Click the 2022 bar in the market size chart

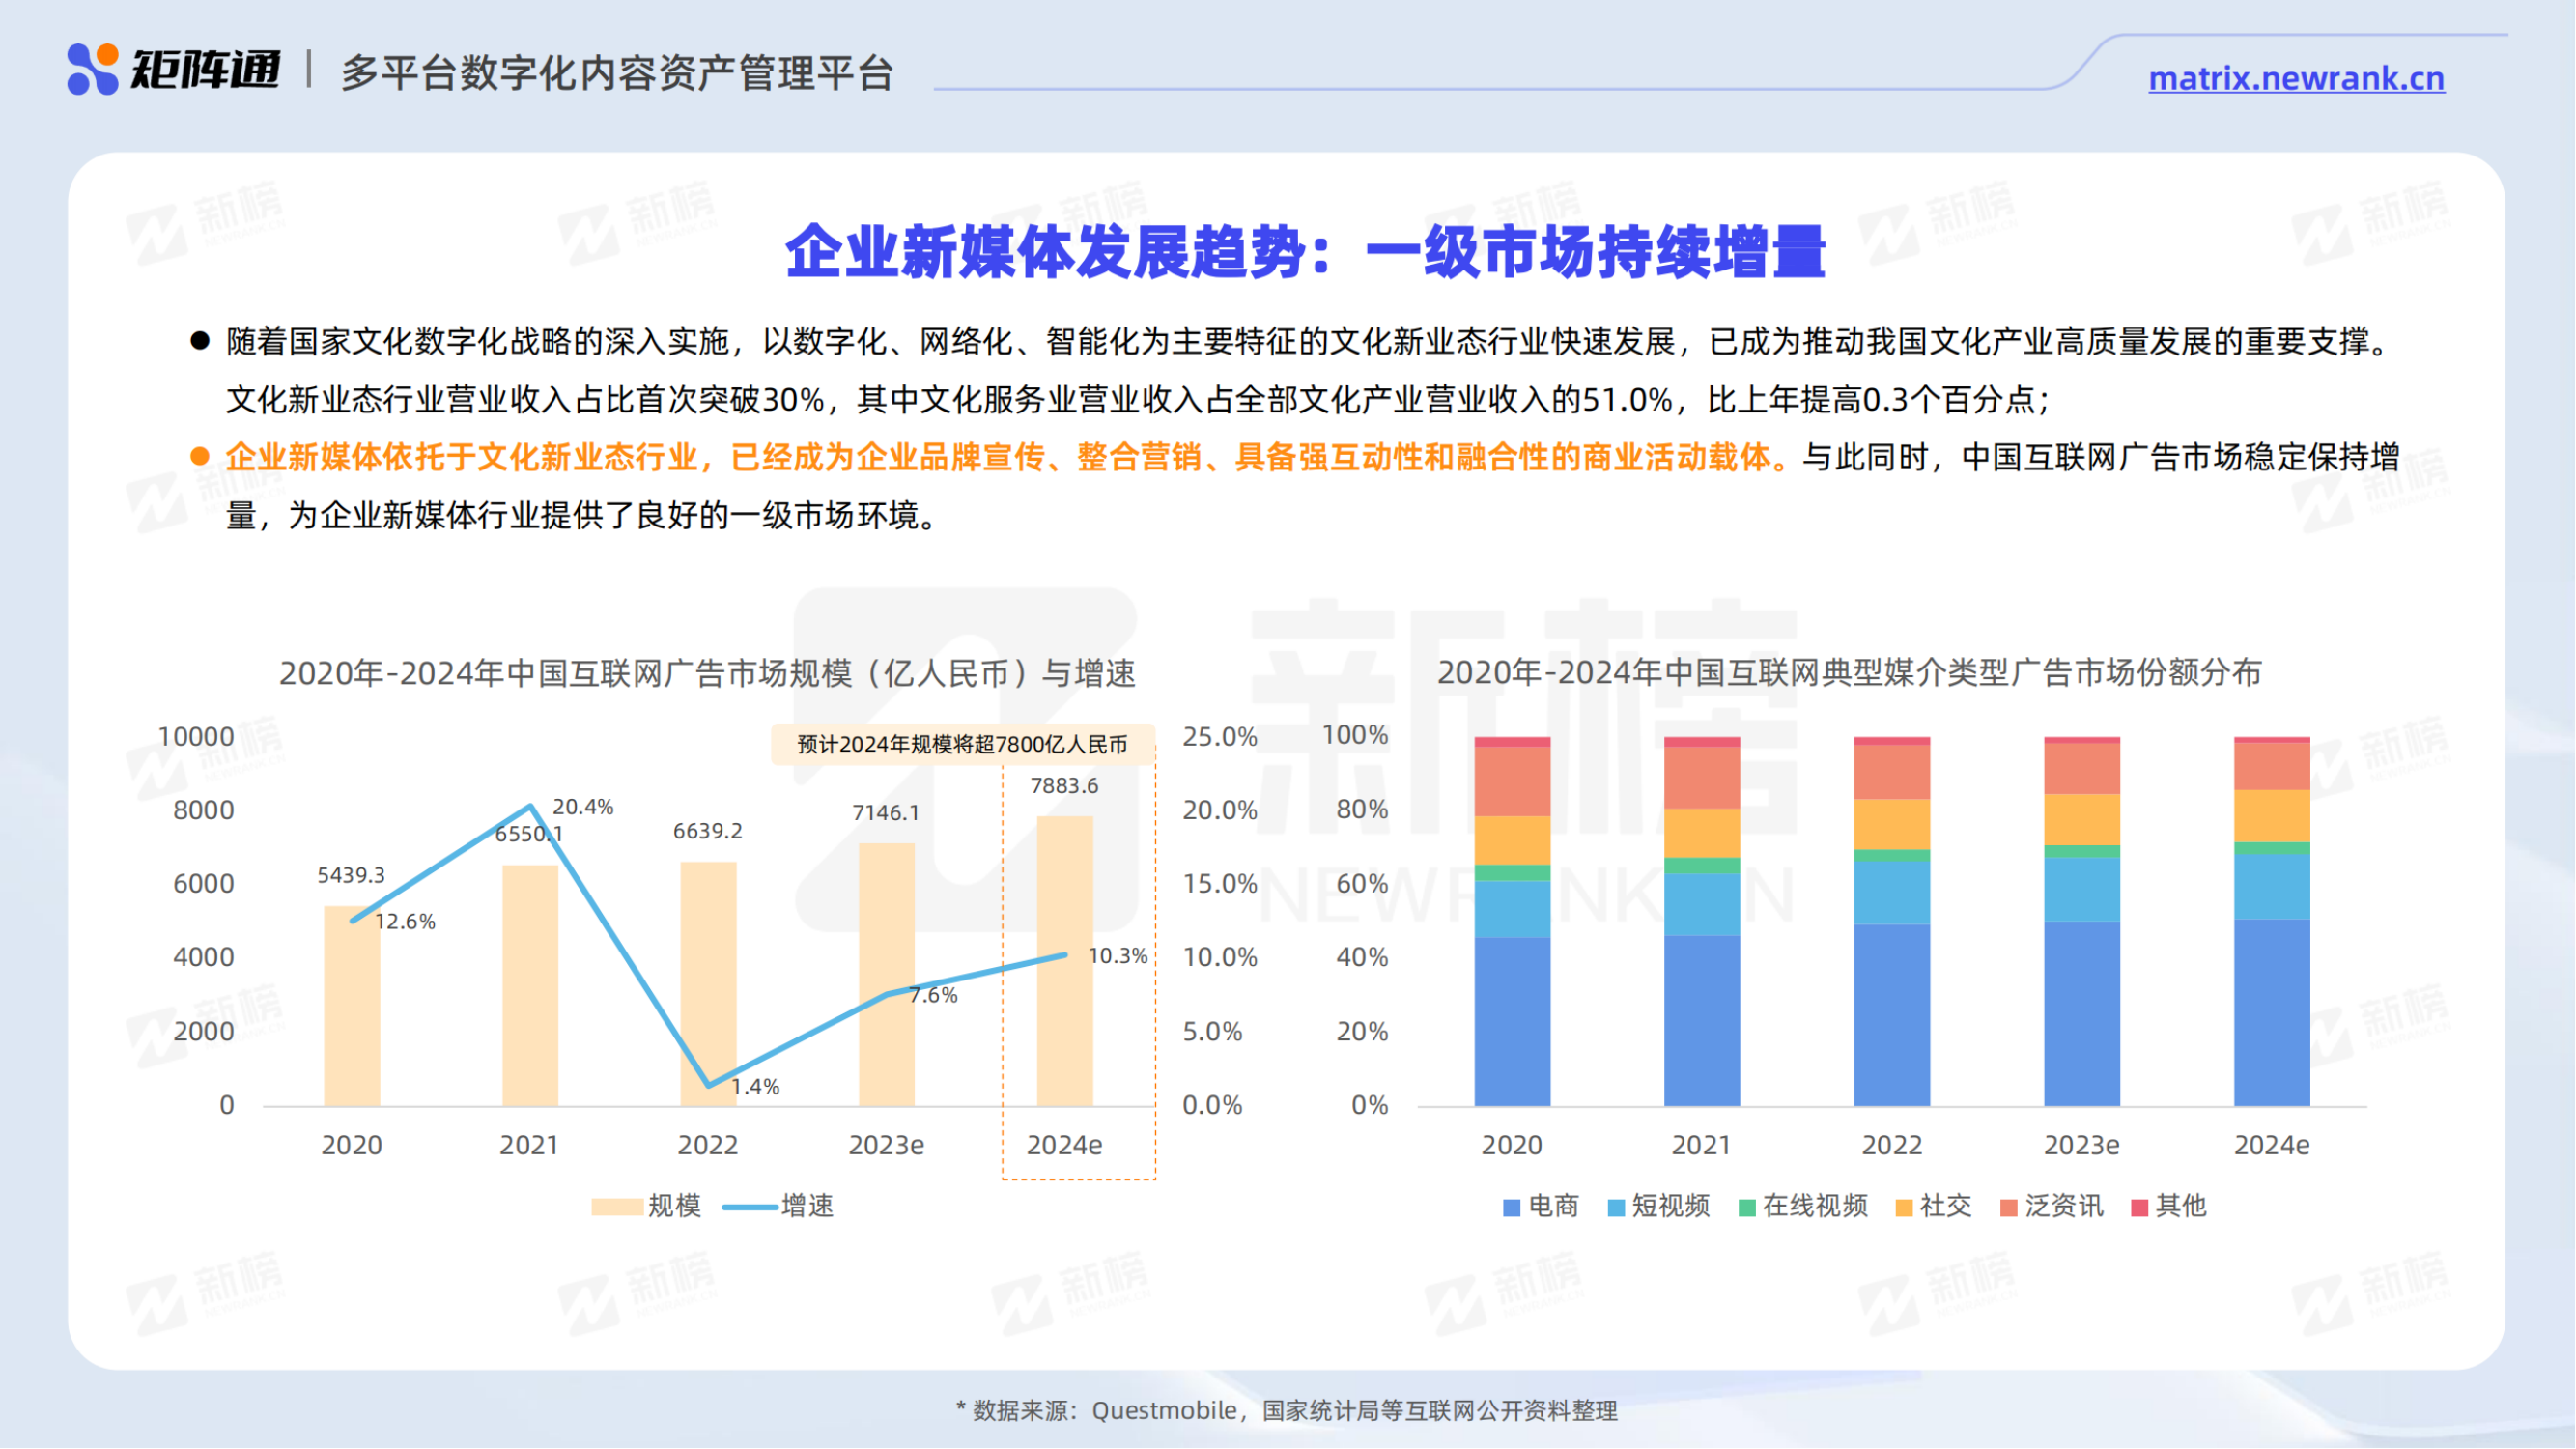click(708, 984)
